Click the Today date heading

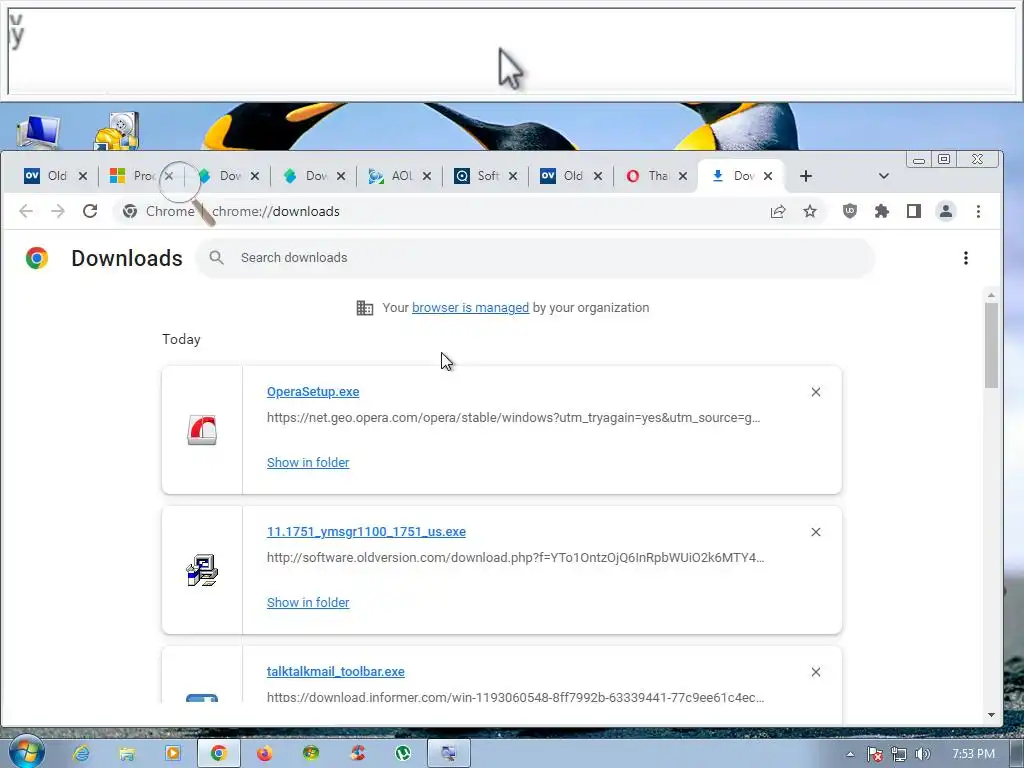coord(181,340)
